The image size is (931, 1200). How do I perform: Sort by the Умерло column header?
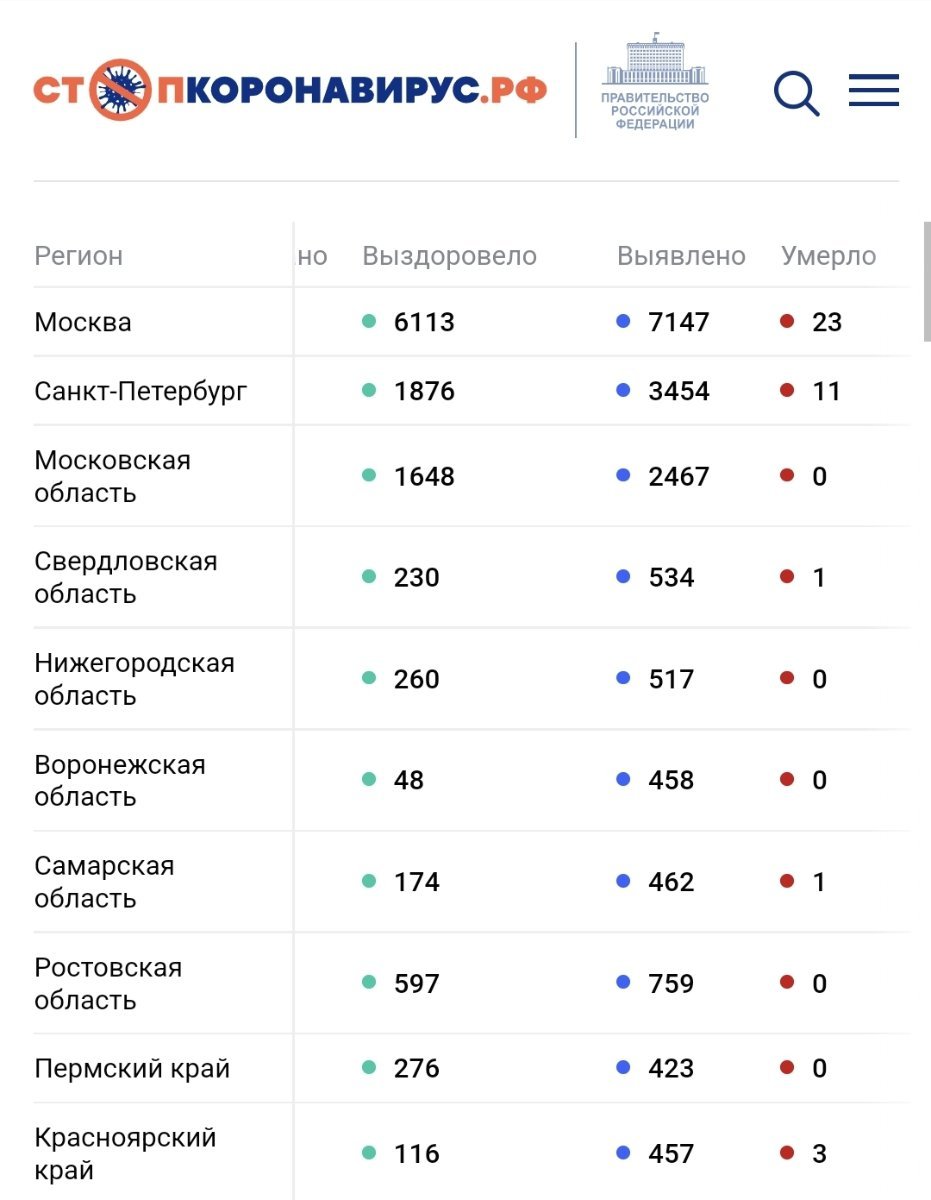click(x=828, y=256)
